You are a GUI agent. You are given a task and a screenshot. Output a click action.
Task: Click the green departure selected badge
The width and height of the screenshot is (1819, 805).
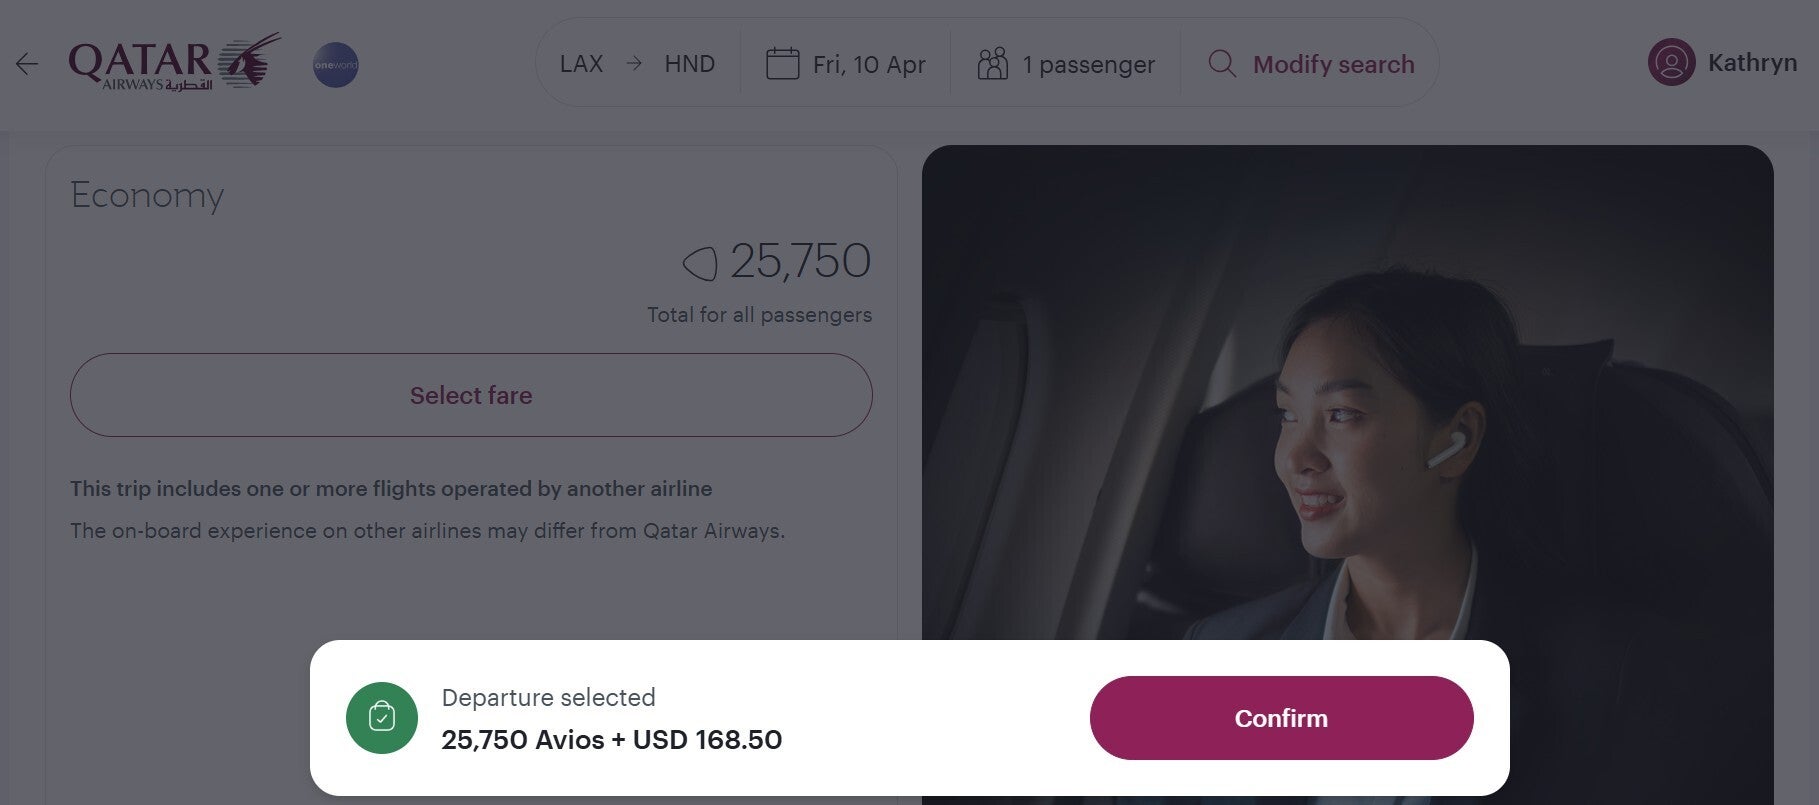tap(381, 717)
